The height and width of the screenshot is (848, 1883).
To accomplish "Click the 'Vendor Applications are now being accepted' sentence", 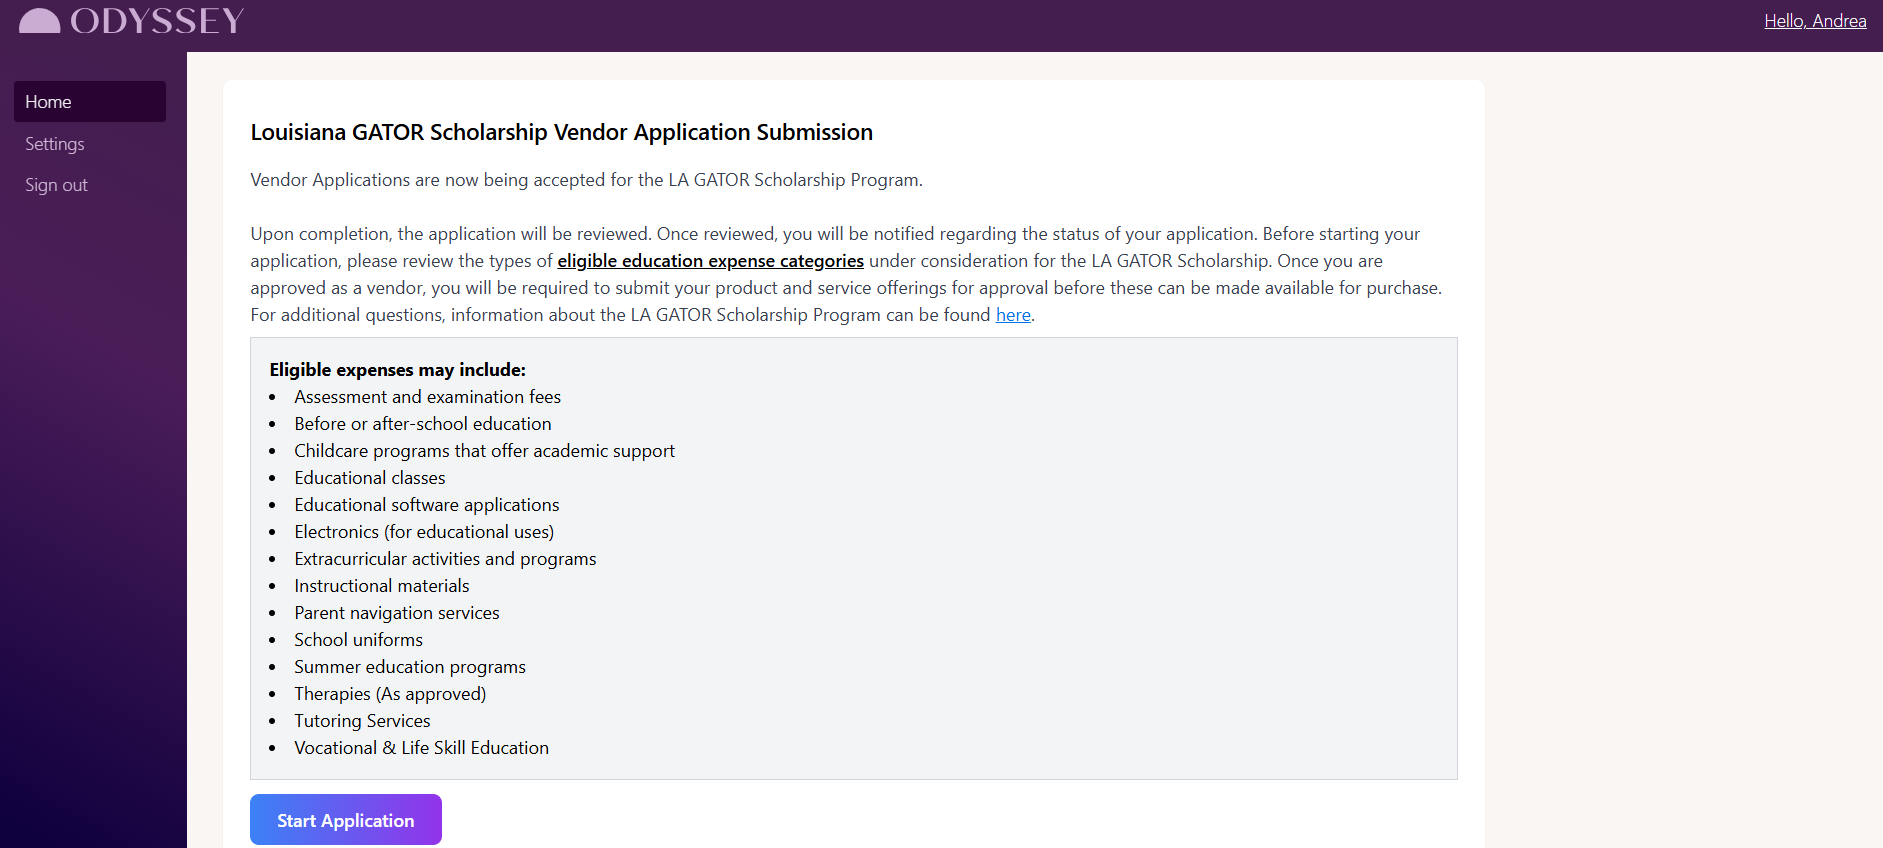I will [586, 180].
